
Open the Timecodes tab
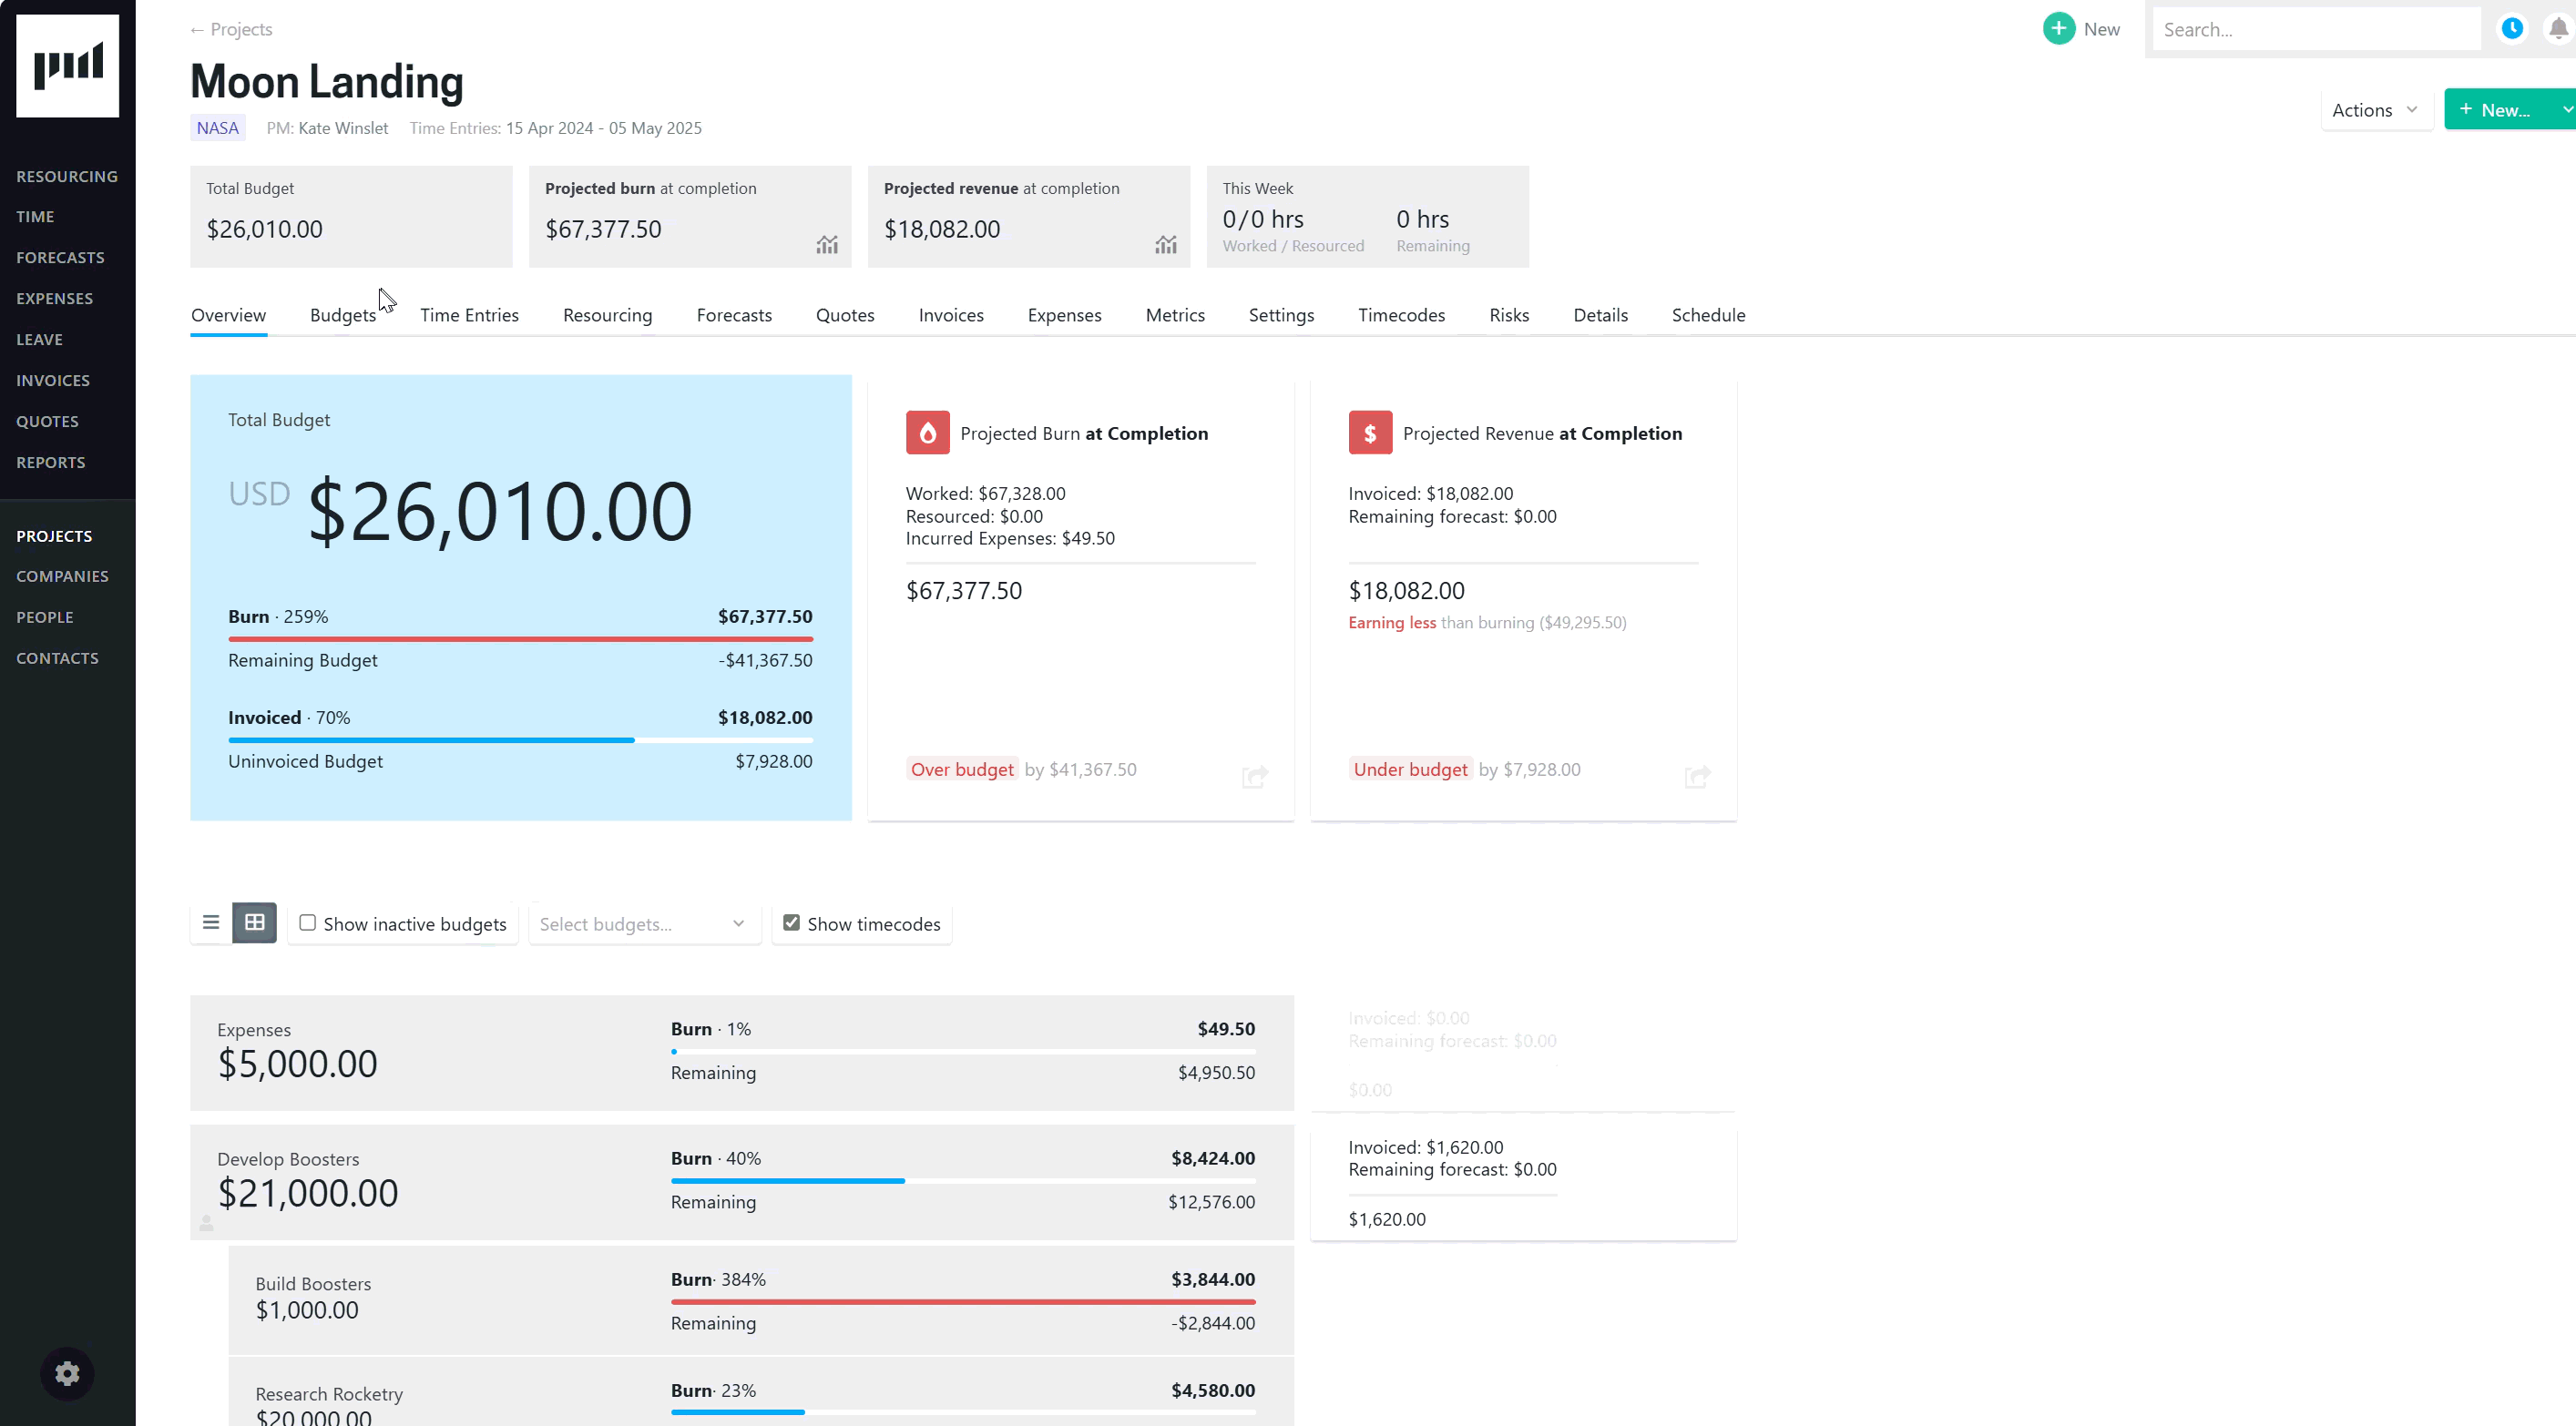coord(1401,315)
